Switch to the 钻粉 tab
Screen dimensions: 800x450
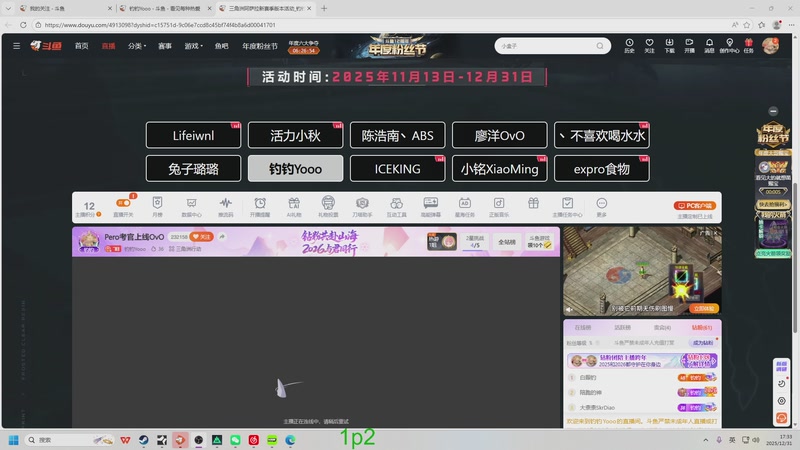702,328
